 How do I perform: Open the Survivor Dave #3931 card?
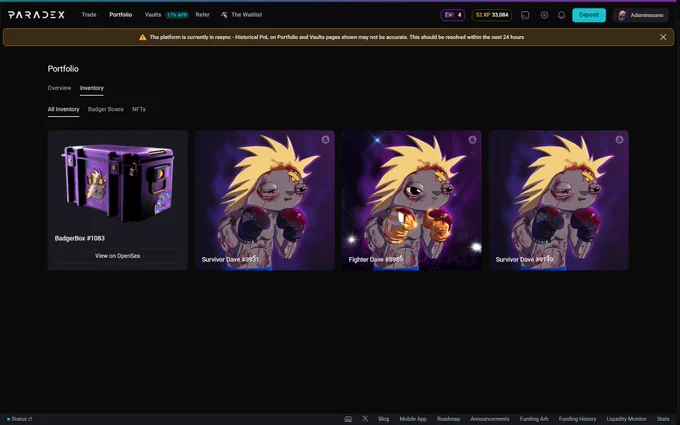coord(265,200)
